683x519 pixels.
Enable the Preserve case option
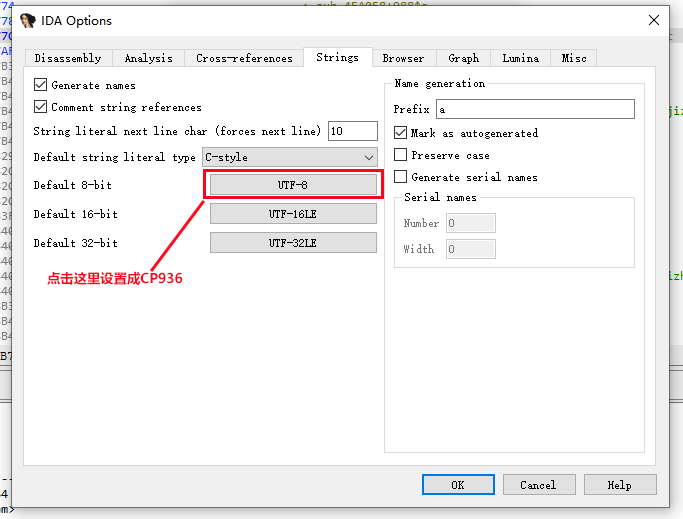click(x=400, y=155)
